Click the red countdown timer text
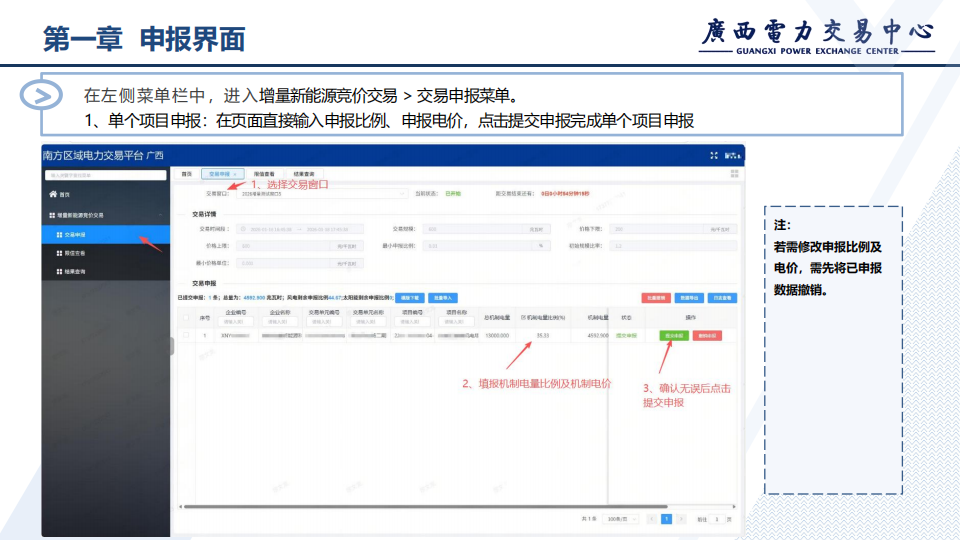The image size is (960, 540). point(565,193)
